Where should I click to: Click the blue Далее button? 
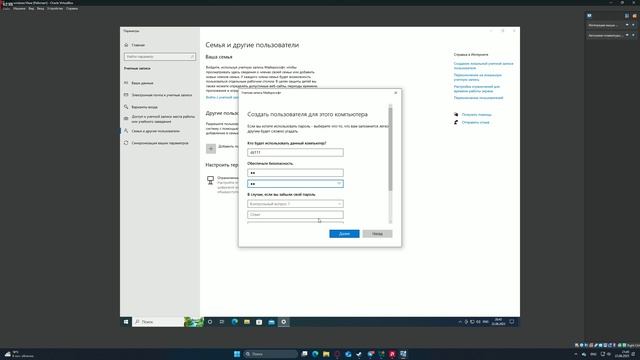tap(344, 234)
